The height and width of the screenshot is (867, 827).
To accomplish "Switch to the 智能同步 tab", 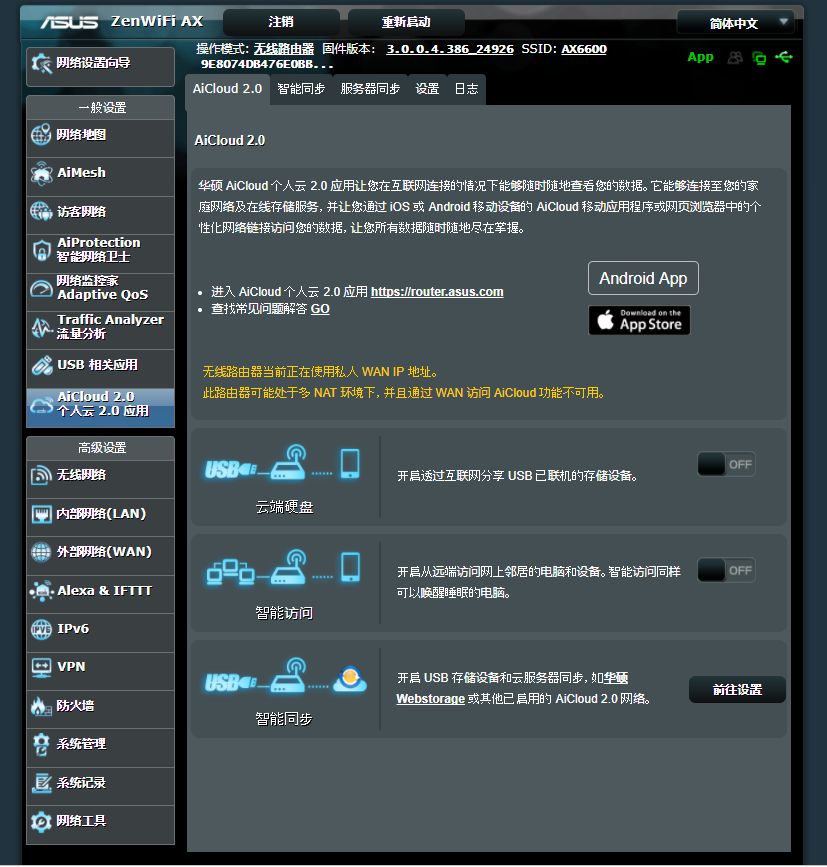I will [x=301, y=89].
